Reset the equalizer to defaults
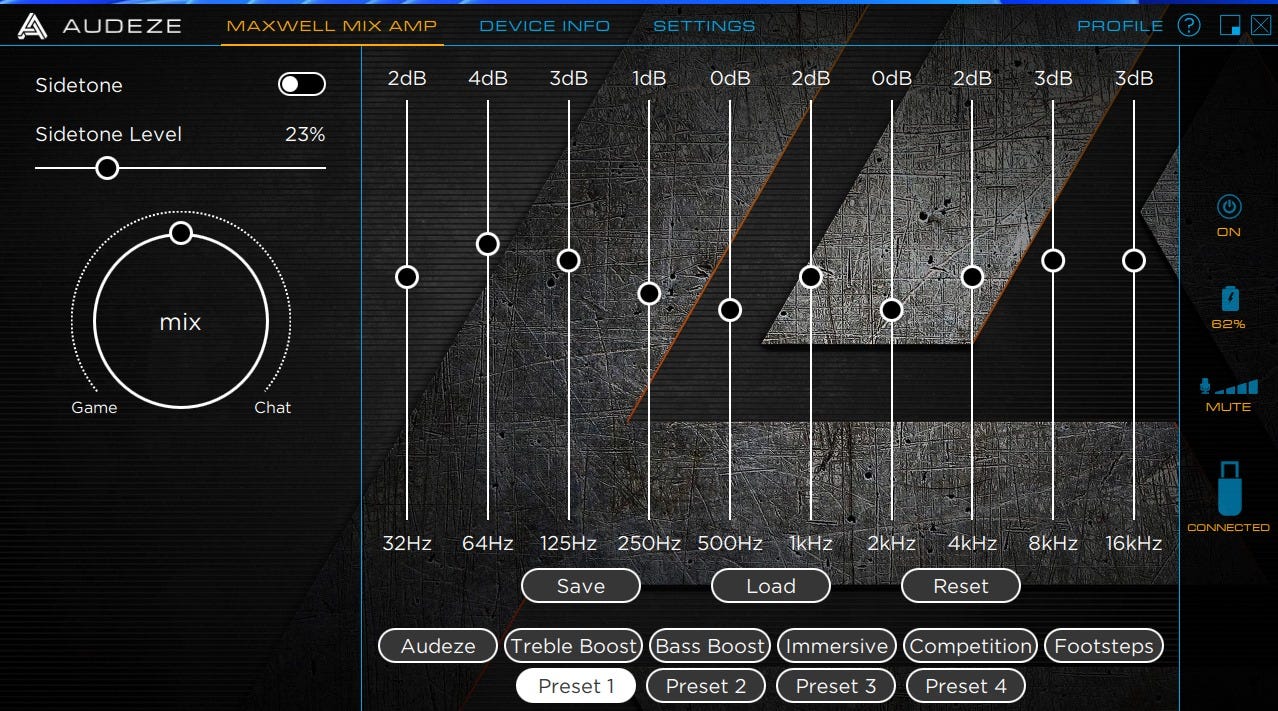 [960, 586]
